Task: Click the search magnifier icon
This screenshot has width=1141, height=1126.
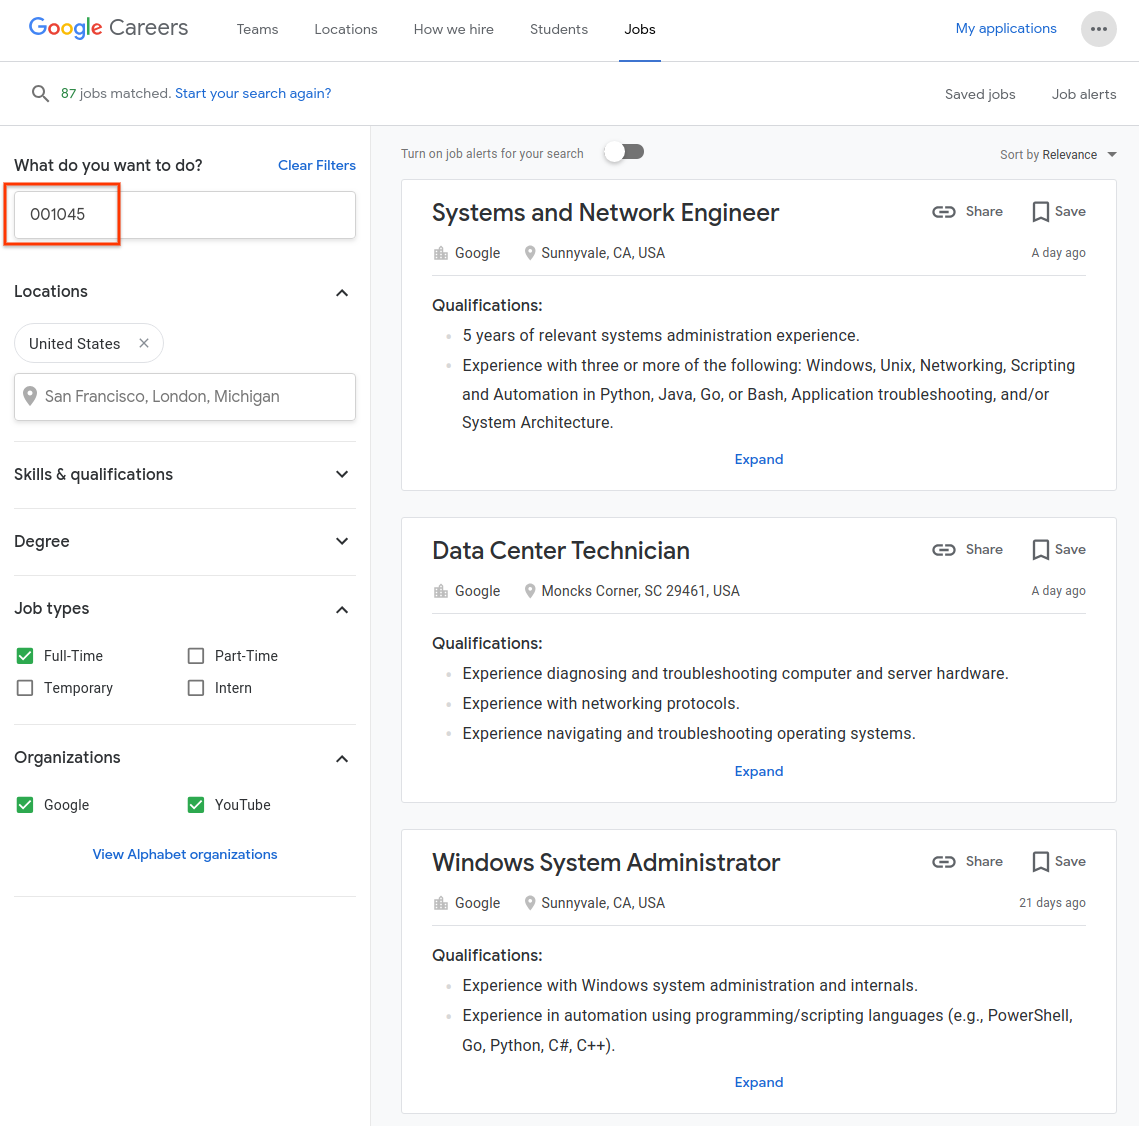Action: click(x=40, y=93)
